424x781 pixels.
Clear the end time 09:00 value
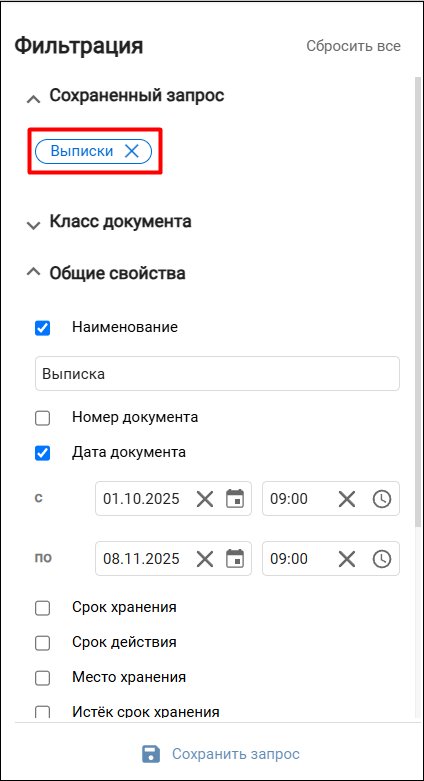point(347,558)
